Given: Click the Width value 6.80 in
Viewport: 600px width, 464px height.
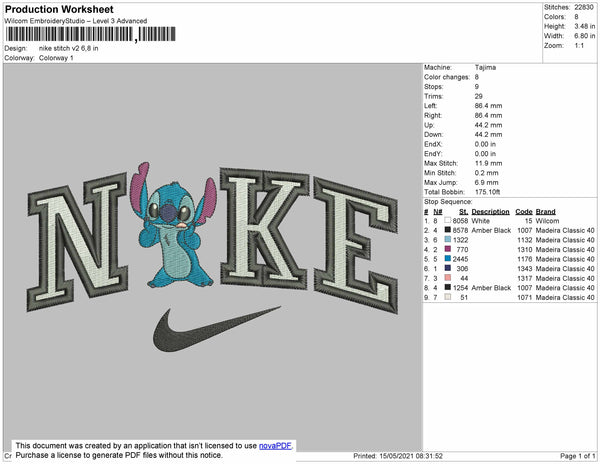Looking at the screenshot, I should click(584, 36).
